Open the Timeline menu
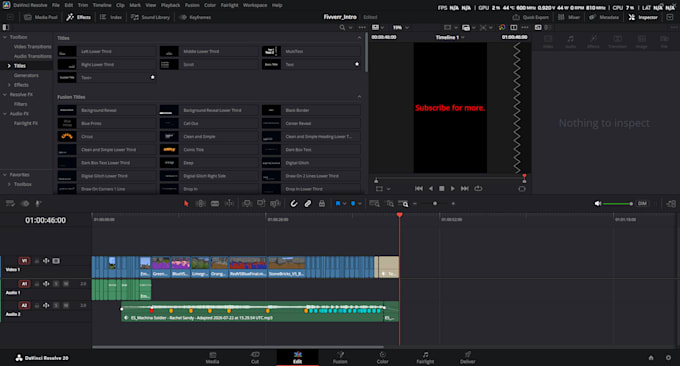This screenshot has height=366, width=680. [x=102, y=5]
